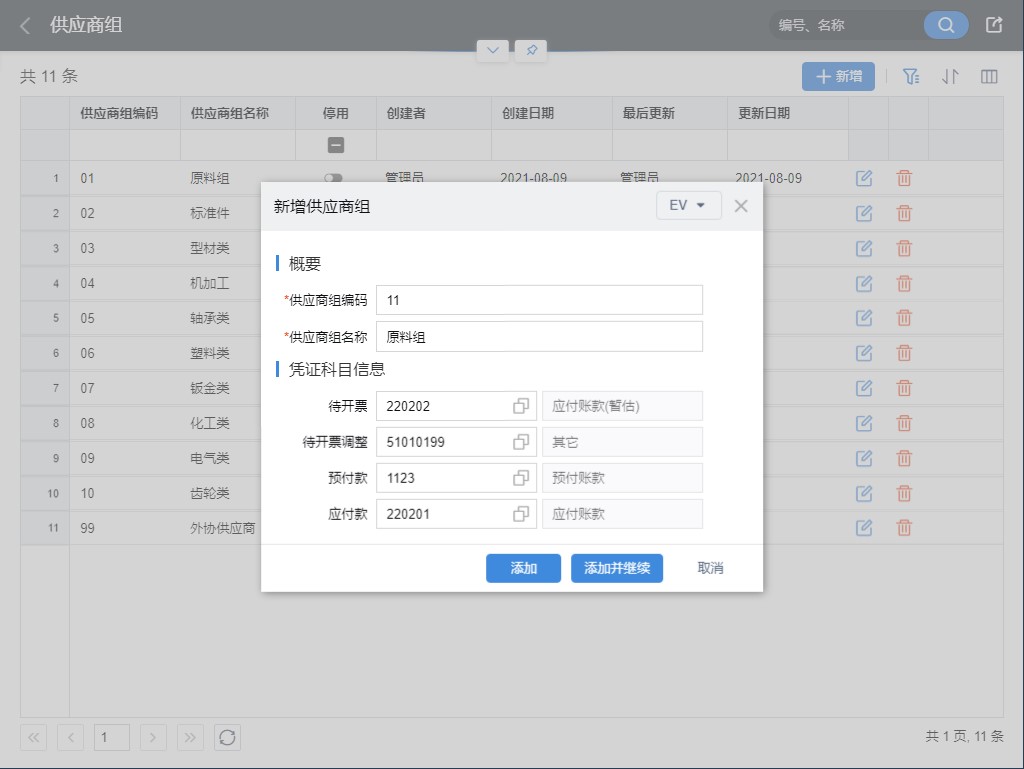Image resolution: width=1024 pixels, height=769 pixels.
Task: Click the header search box 编号、名称
Action: pos(846,25)
